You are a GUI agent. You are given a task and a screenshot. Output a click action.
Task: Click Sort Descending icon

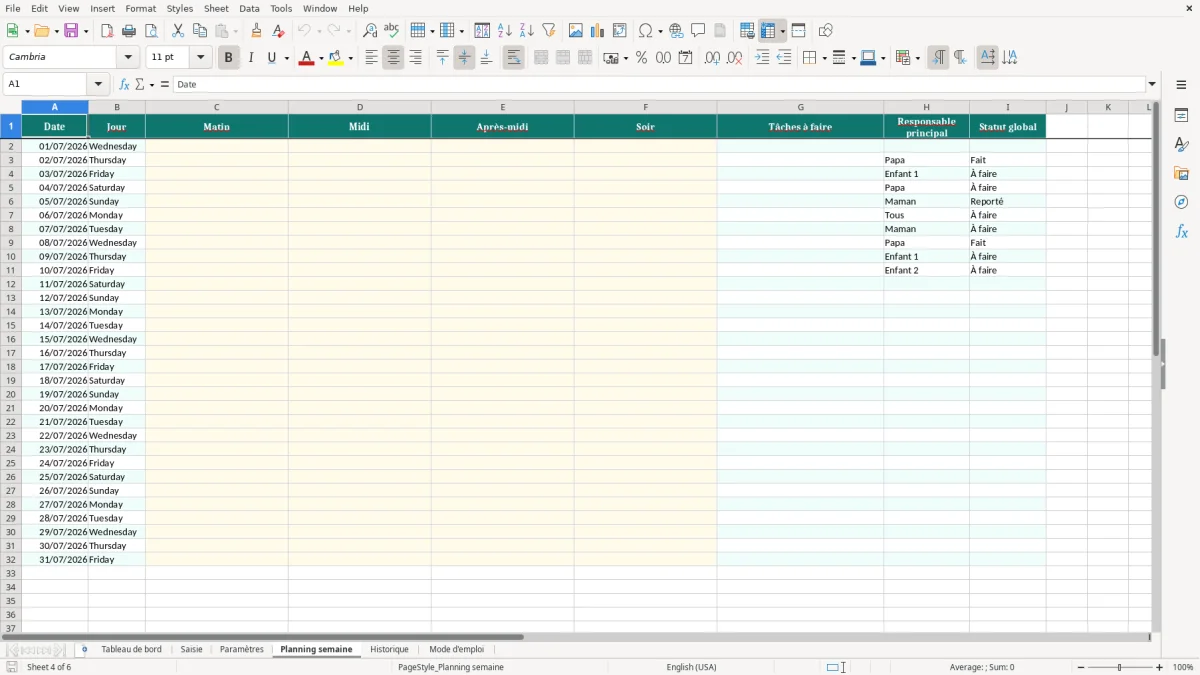(526, 31)
